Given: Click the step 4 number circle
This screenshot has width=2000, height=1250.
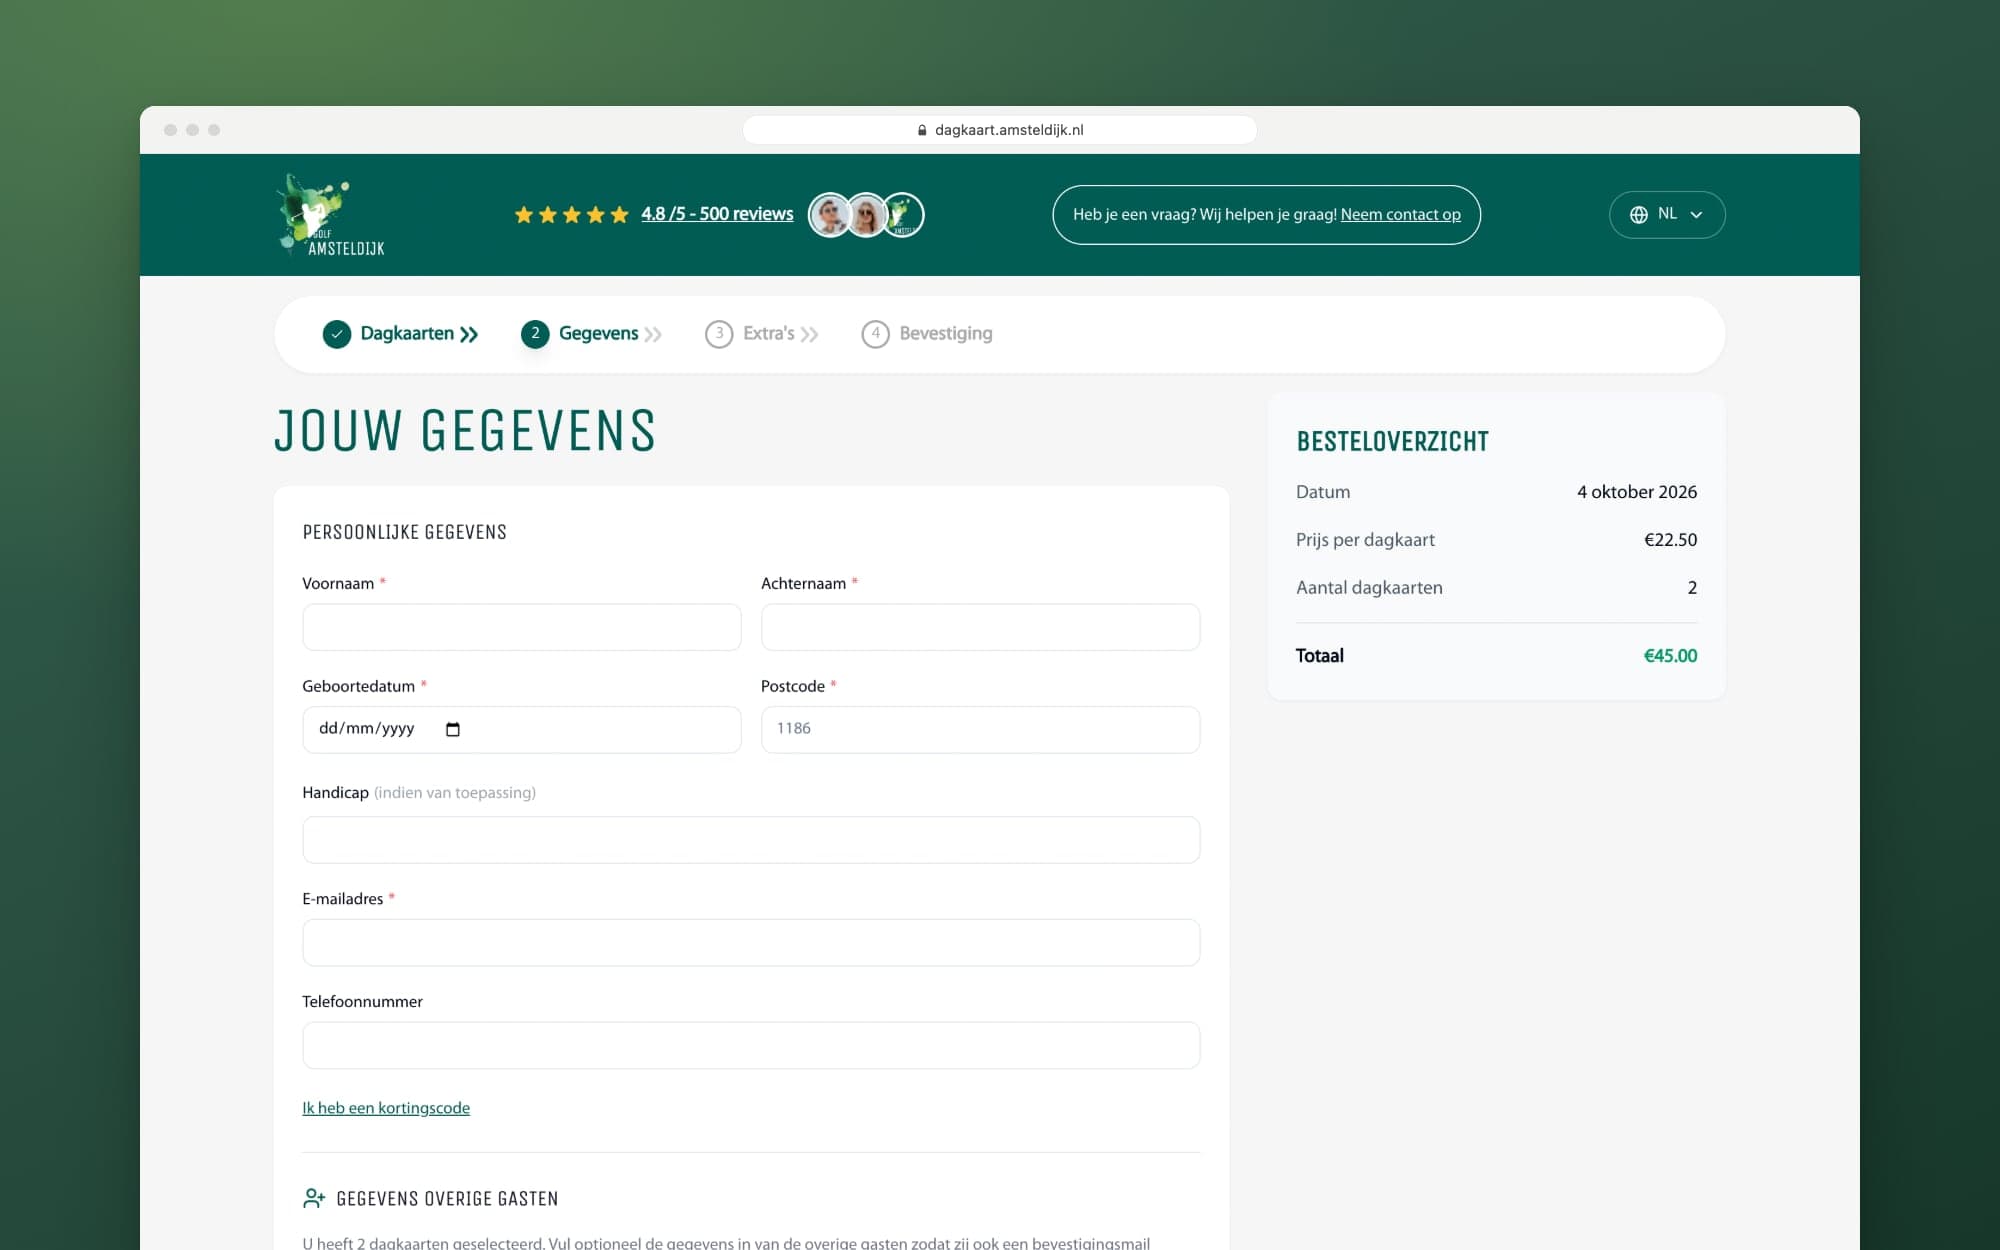Looking at the screenshot, I should [875, 334].
